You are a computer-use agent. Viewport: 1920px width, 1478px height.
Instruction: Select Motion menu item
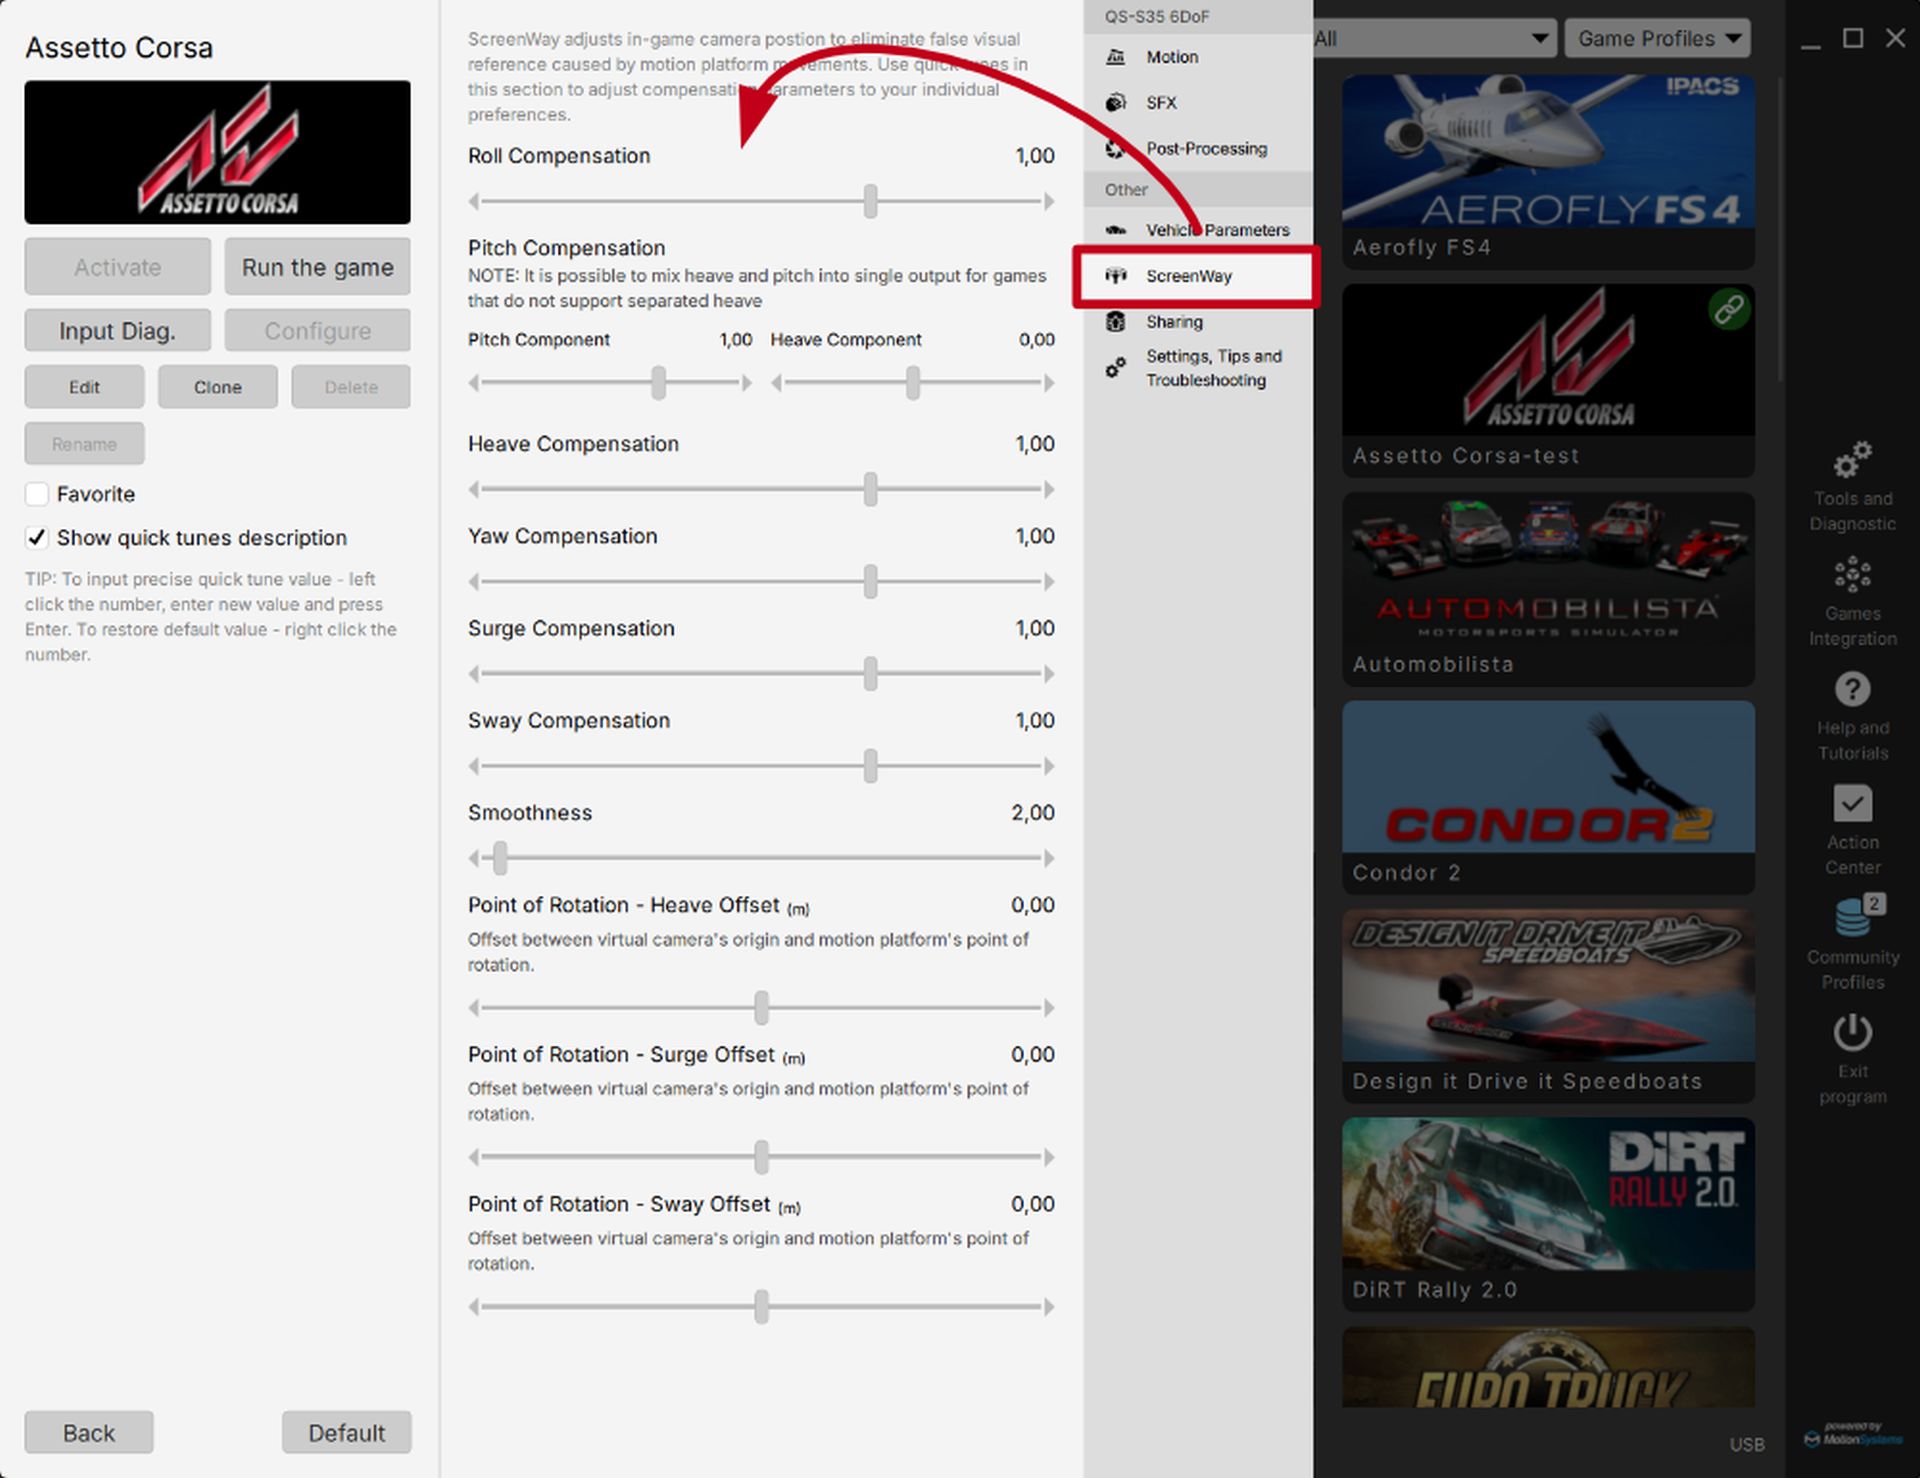(x=1198, y=57)
